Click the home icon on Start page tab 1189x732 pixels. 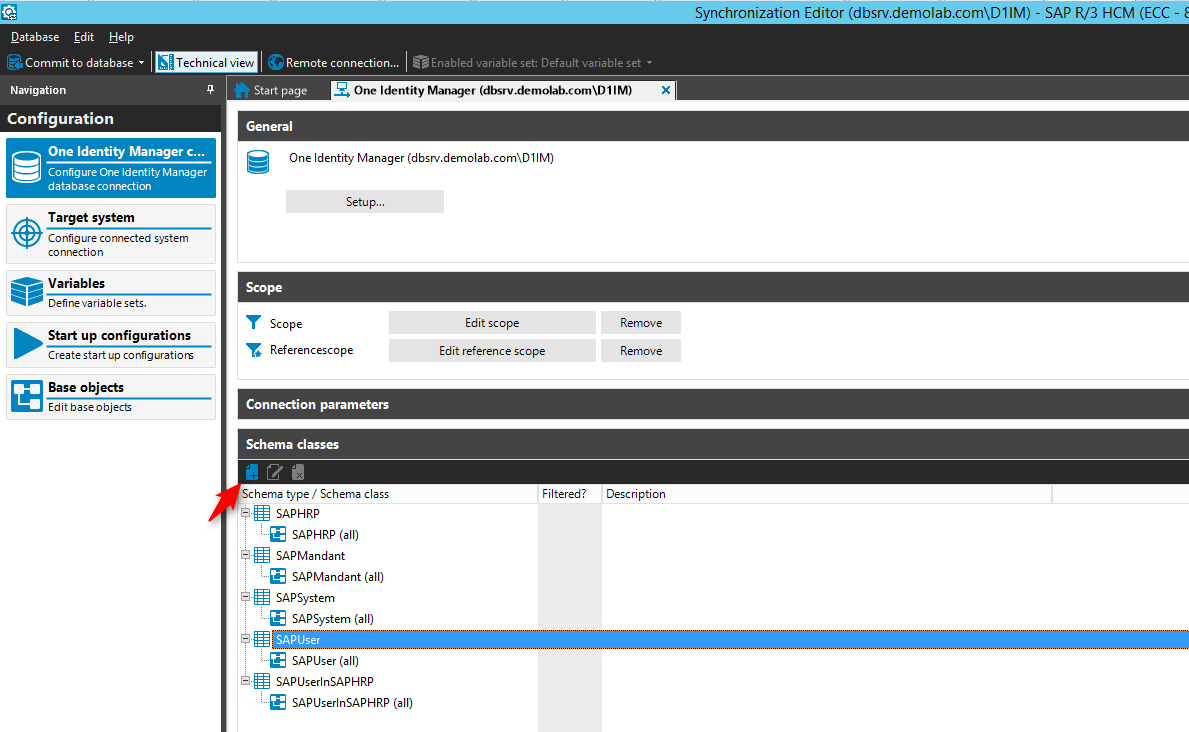pyautogui.click(x=242, y=90)
